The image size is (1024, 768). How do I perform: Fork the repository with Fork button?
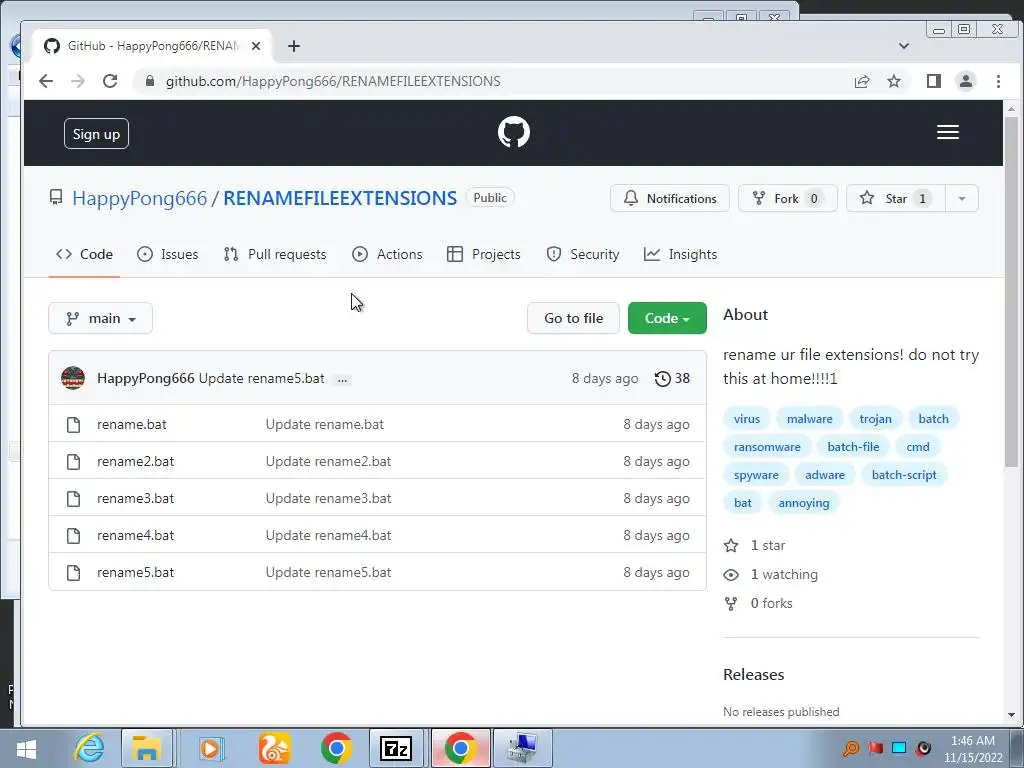788,199
